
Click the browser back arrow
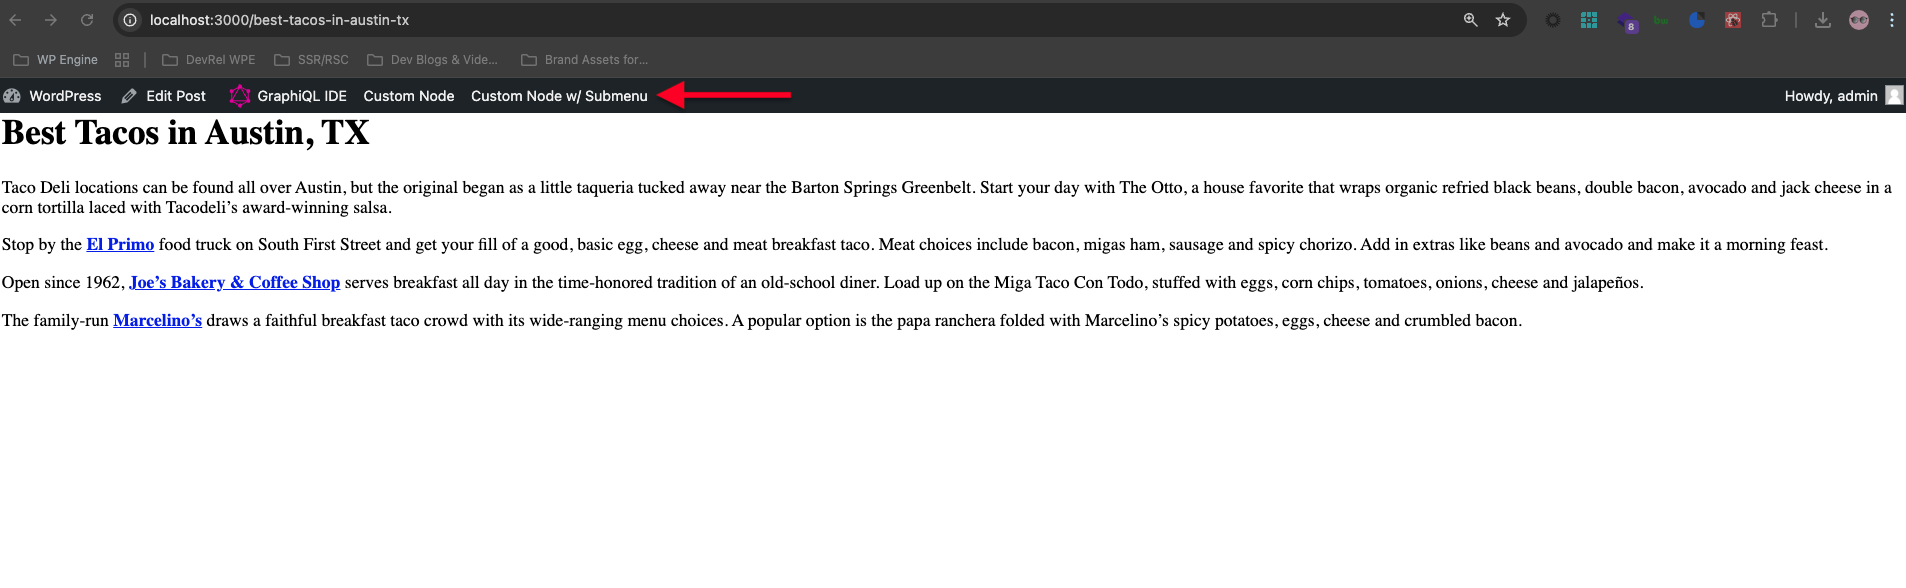pyautogui.click(x=15, y=20)
